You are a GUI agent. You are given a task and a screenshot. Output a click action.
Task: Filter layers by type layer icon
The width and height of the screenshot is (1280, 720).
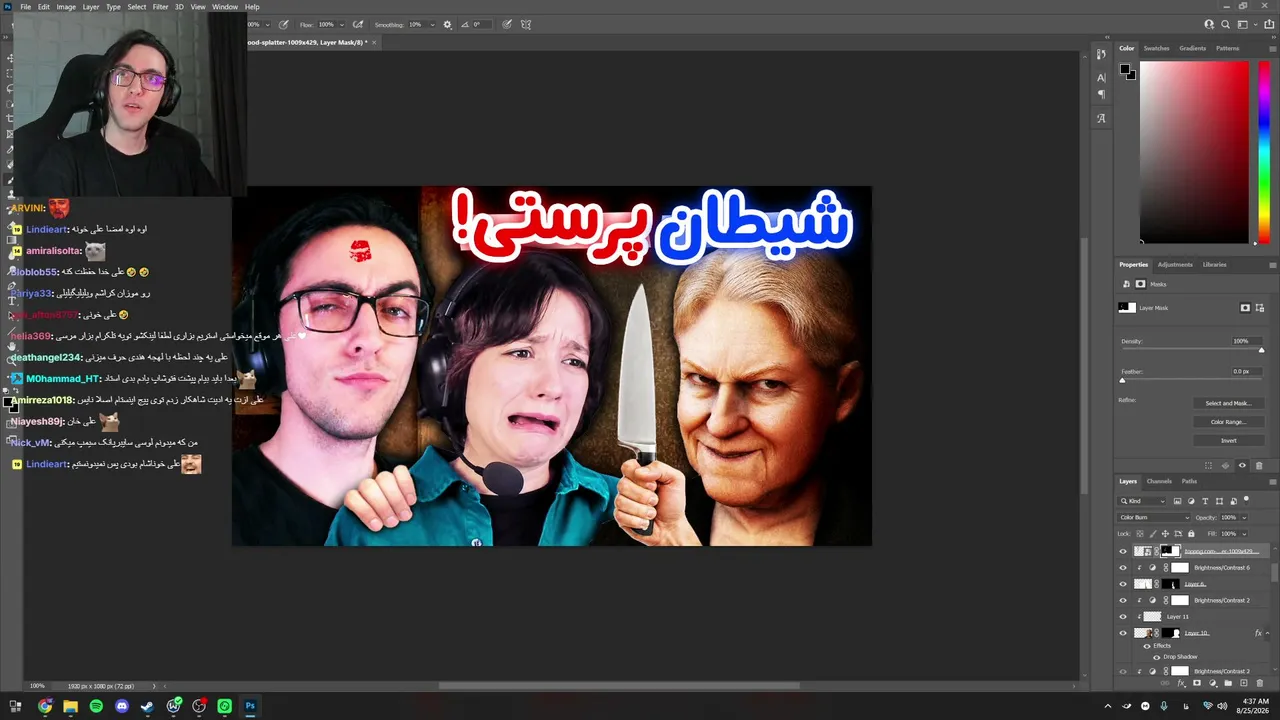pyautogui.click(x=1205, y=501)
